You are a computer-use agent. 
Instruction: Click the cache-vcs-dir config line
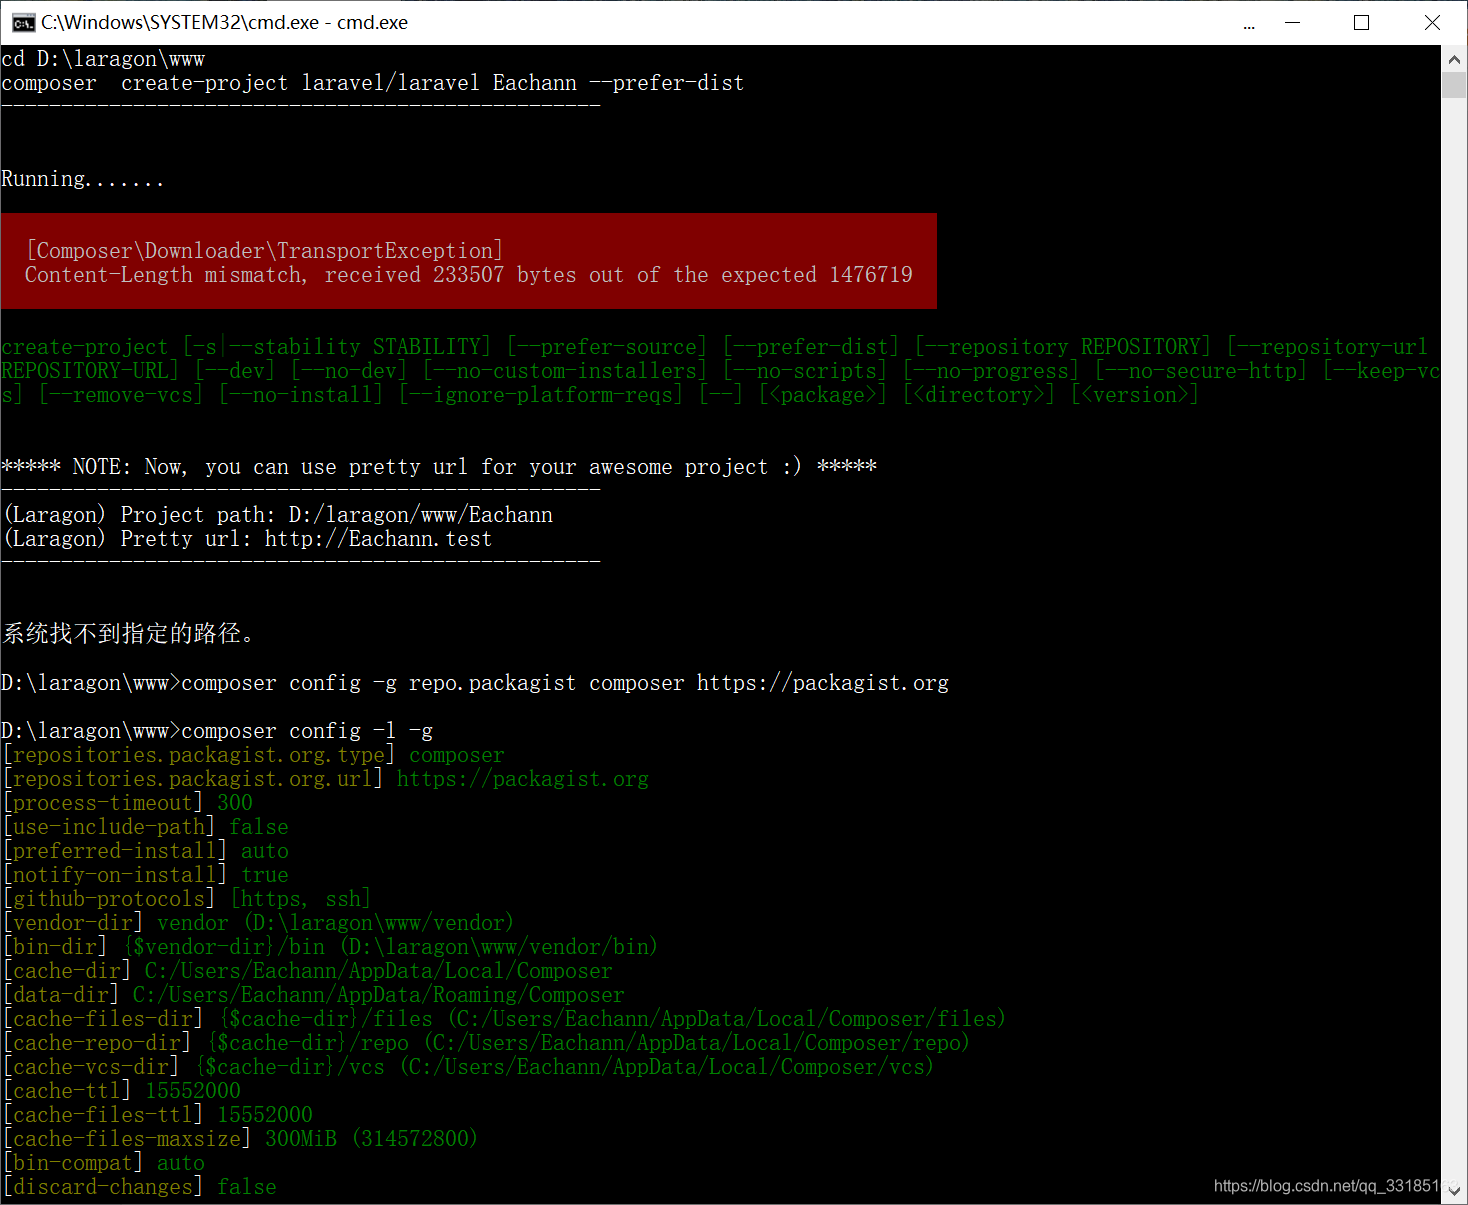pos(469,1067)
